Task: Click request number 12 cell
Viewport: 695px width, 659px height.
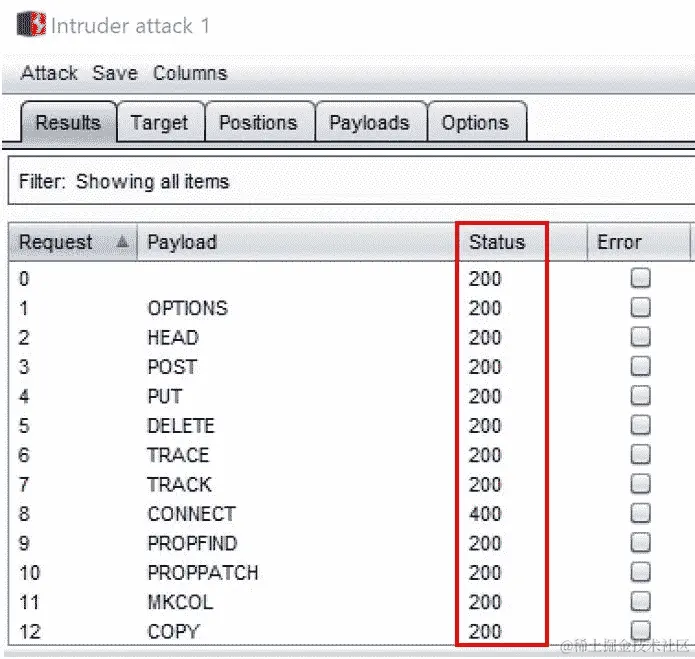Action: coord(30,632)
